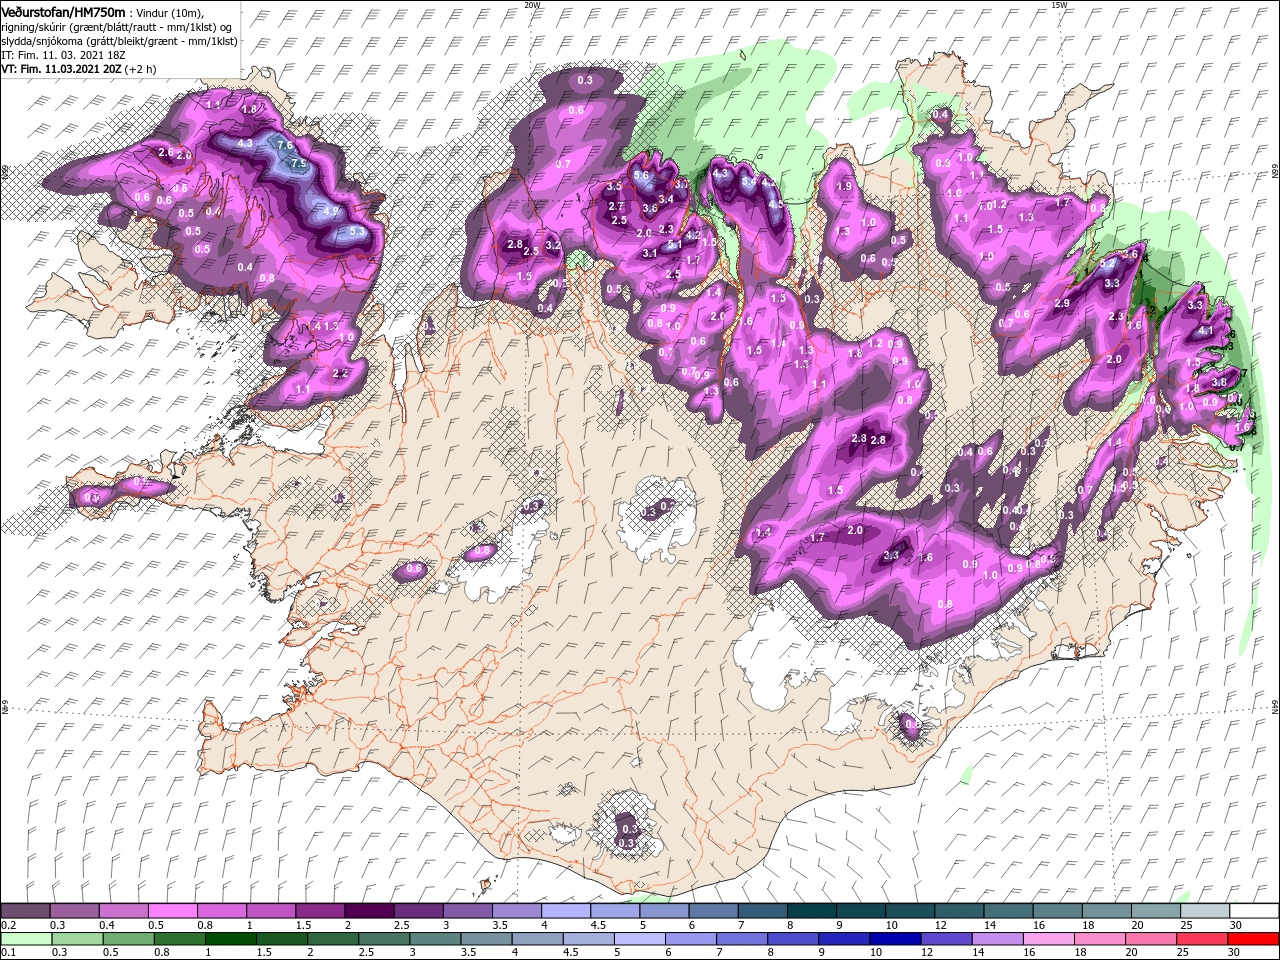Pick the pale lavender snow swatch labeled 4
The image size is (1280, 960).
tap(565, 911)
